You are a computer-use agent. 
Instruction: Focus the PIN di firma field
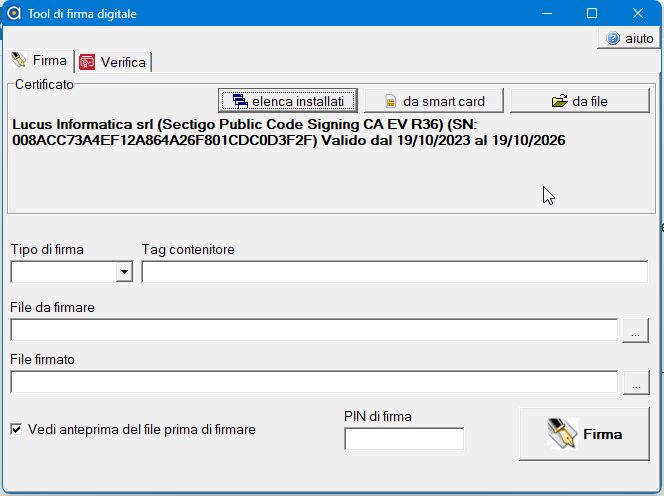tap(404, 439)
